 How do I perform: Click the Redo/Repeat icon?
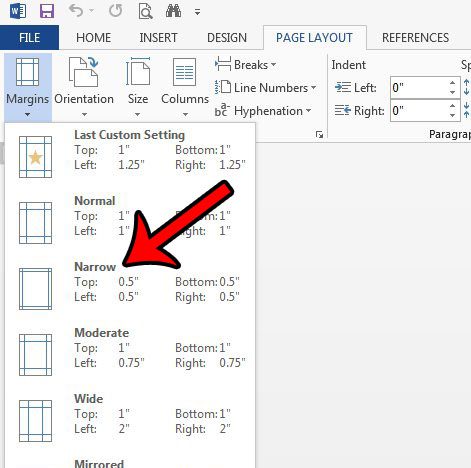click(115, 11)
